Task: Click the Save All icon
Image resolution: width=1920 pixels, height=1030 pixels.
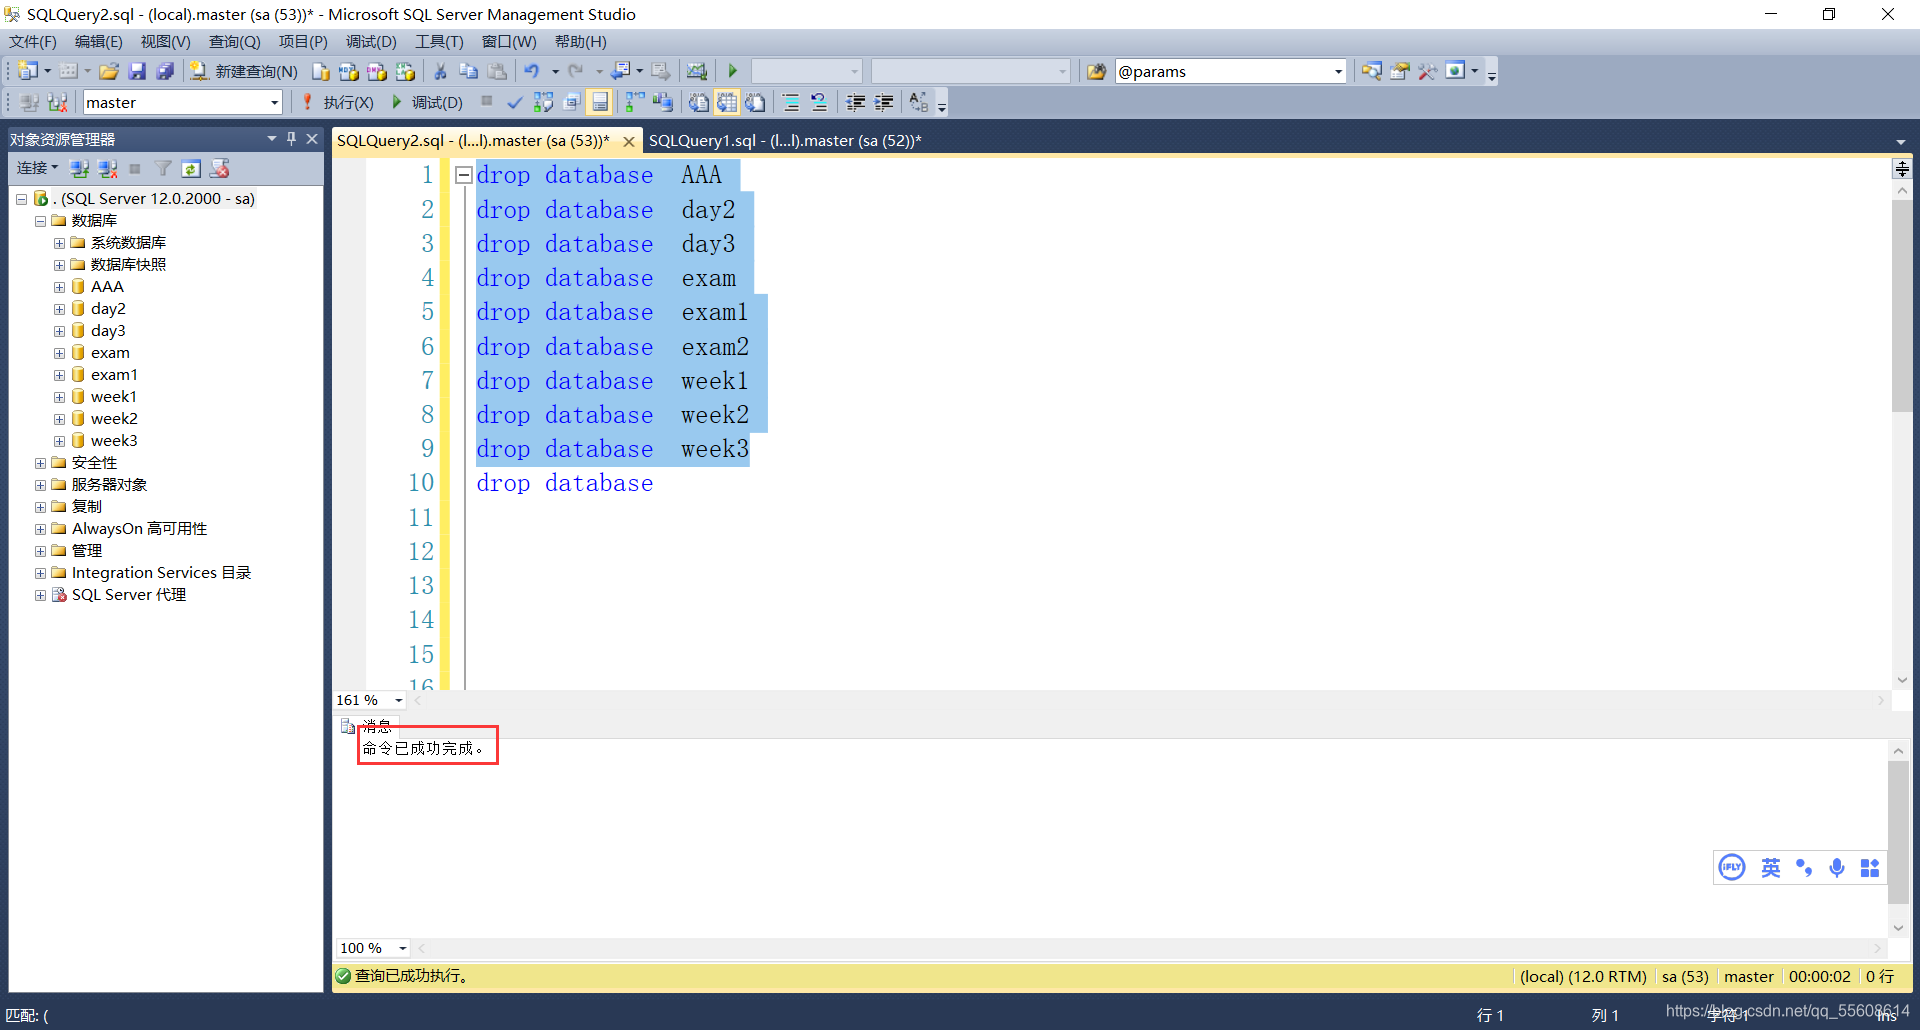Action: coord(165,71)
